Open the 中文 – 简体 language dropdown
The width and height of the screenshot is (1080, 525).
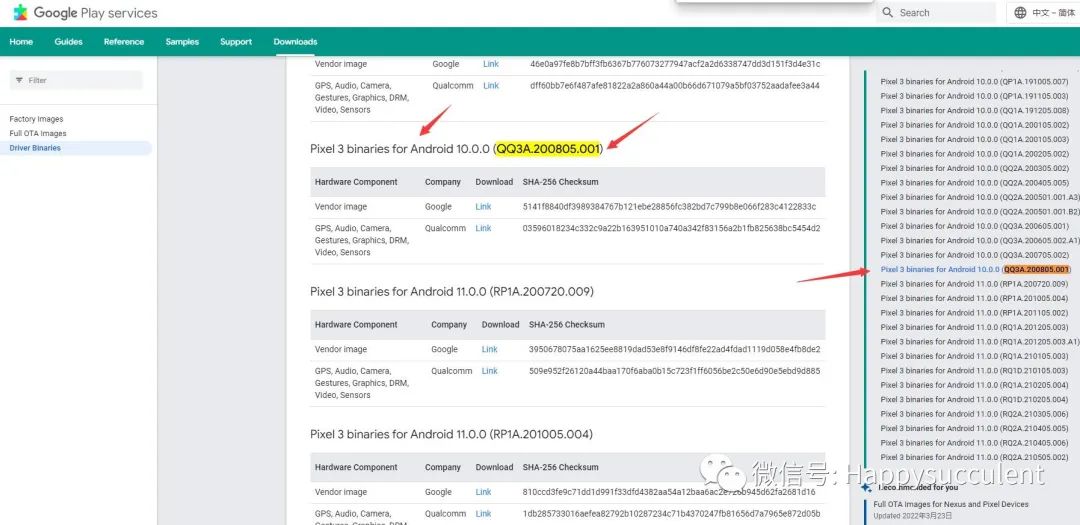(1052, 13)
